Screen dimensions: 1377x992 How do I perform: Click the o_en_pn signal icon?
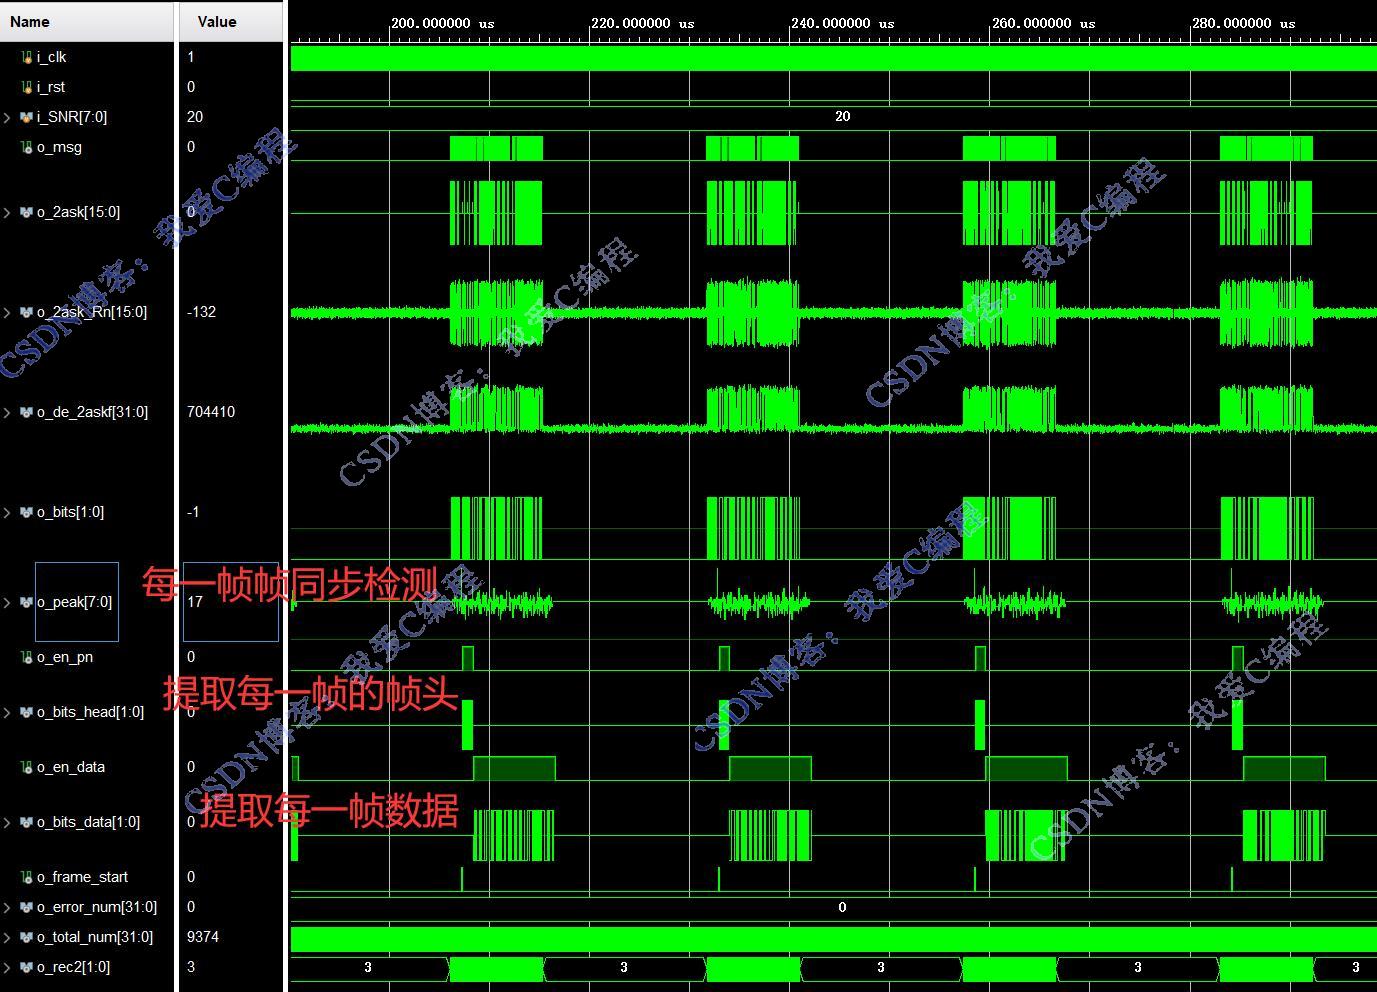tap(27, 657)
